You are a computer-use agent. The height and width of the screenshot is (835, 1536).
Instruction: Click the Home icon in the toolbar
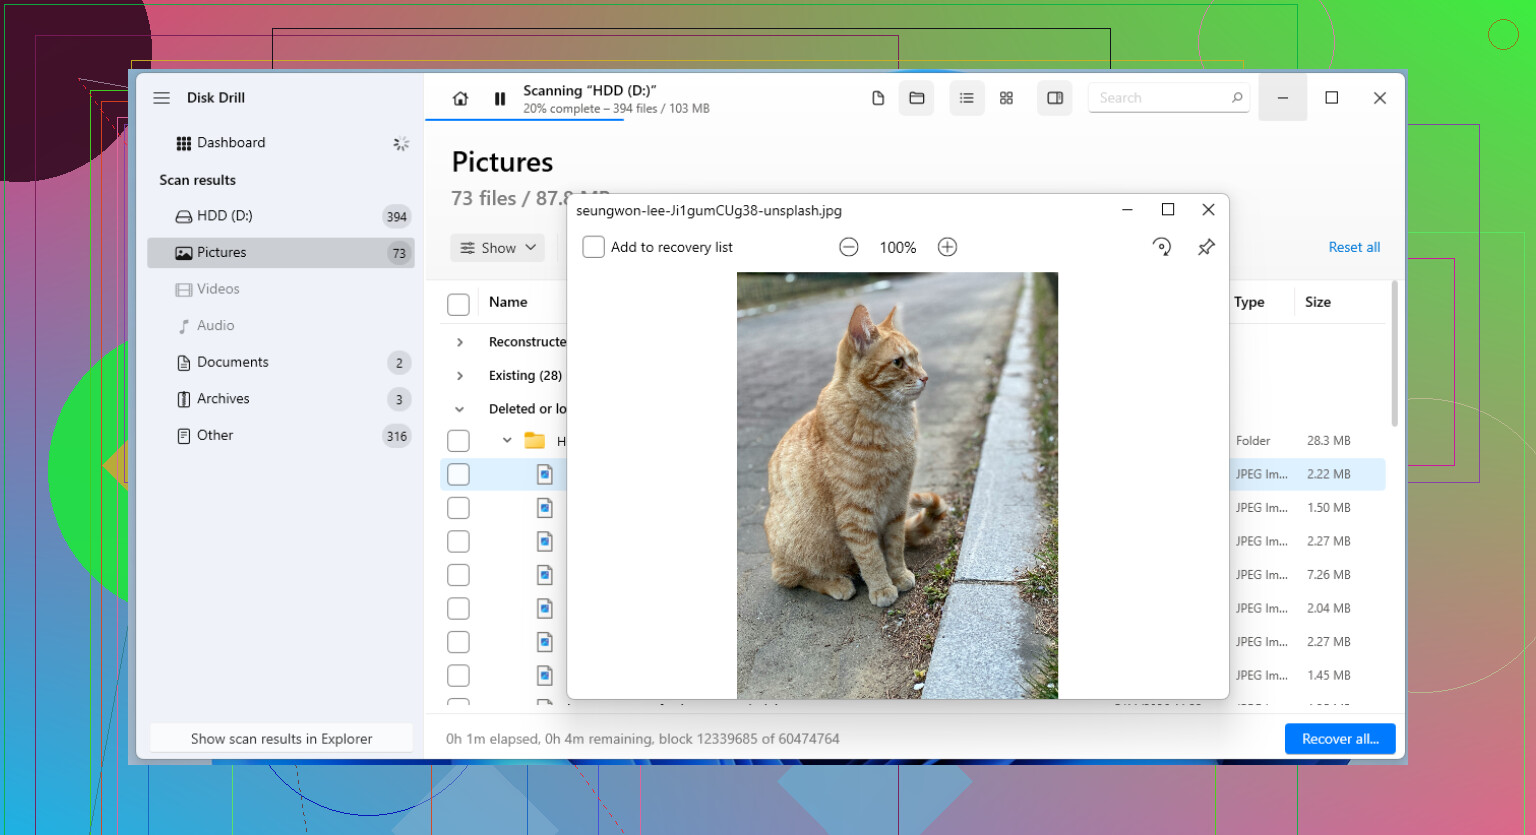pyautogui.click(x=460, y=98)
